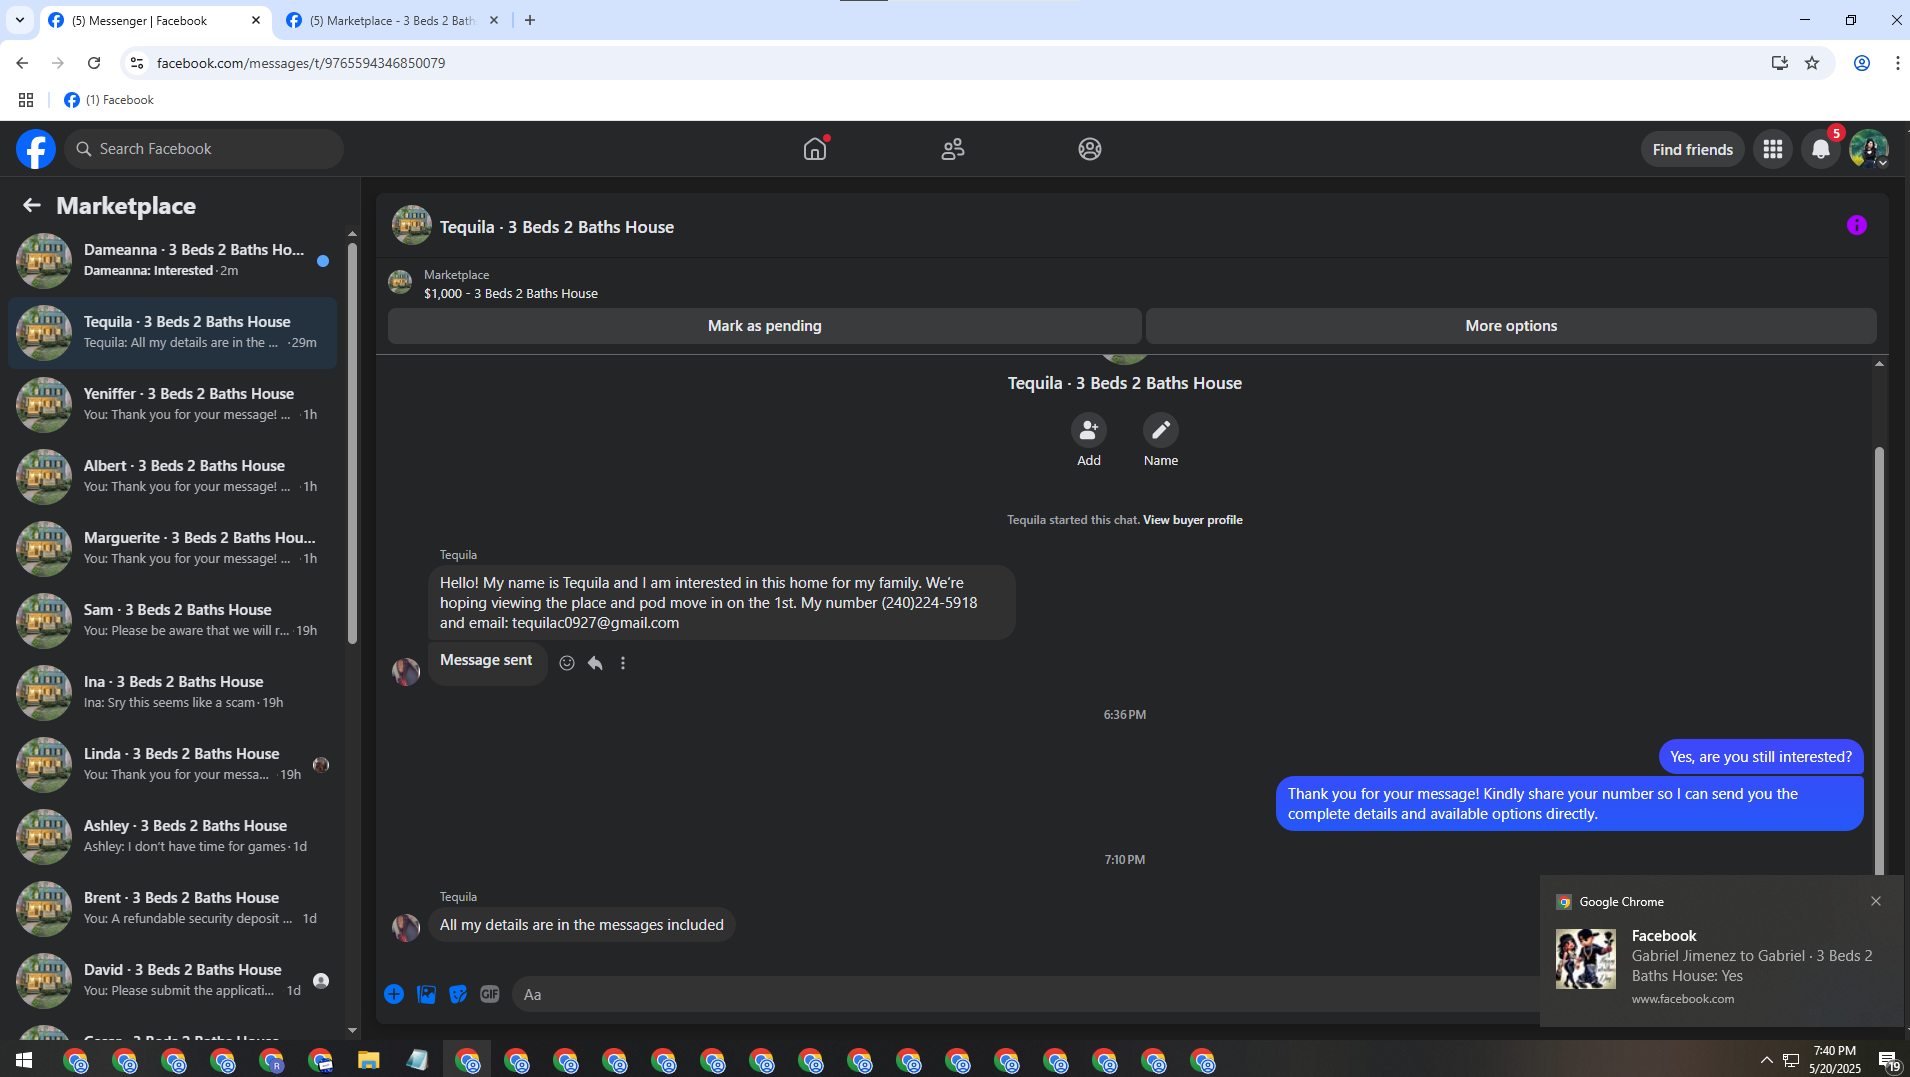Open Windows Start menu
This screenshot has height=1077, width=1910.
[x=24, y=1060]
